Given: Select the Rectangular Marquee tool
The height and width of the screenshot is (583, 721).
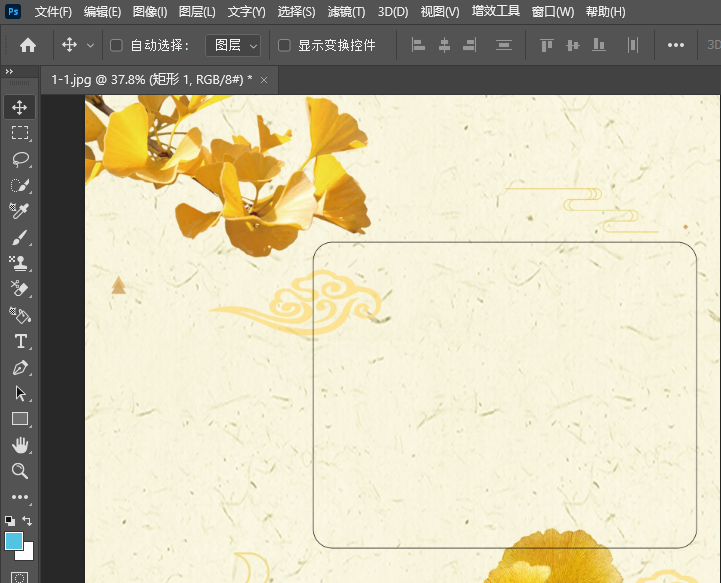Looking at the screenshot, I should tap(19, 133).
